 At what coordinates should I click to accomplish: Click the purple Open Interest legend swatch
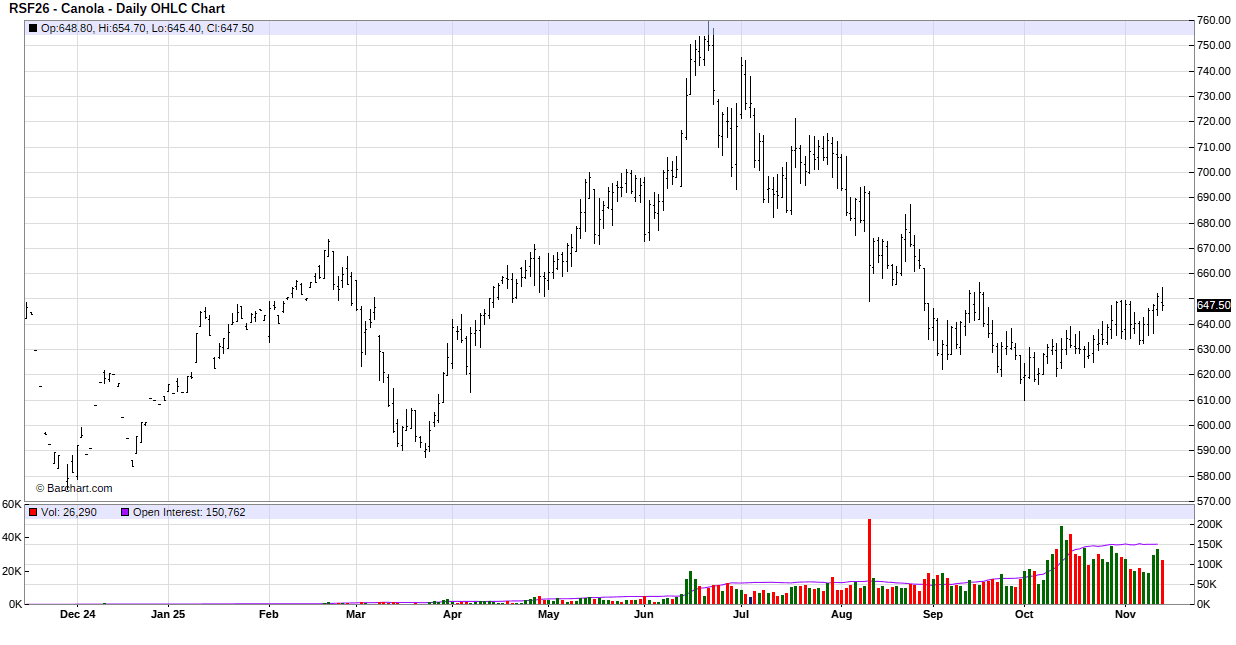click(125, 512)
